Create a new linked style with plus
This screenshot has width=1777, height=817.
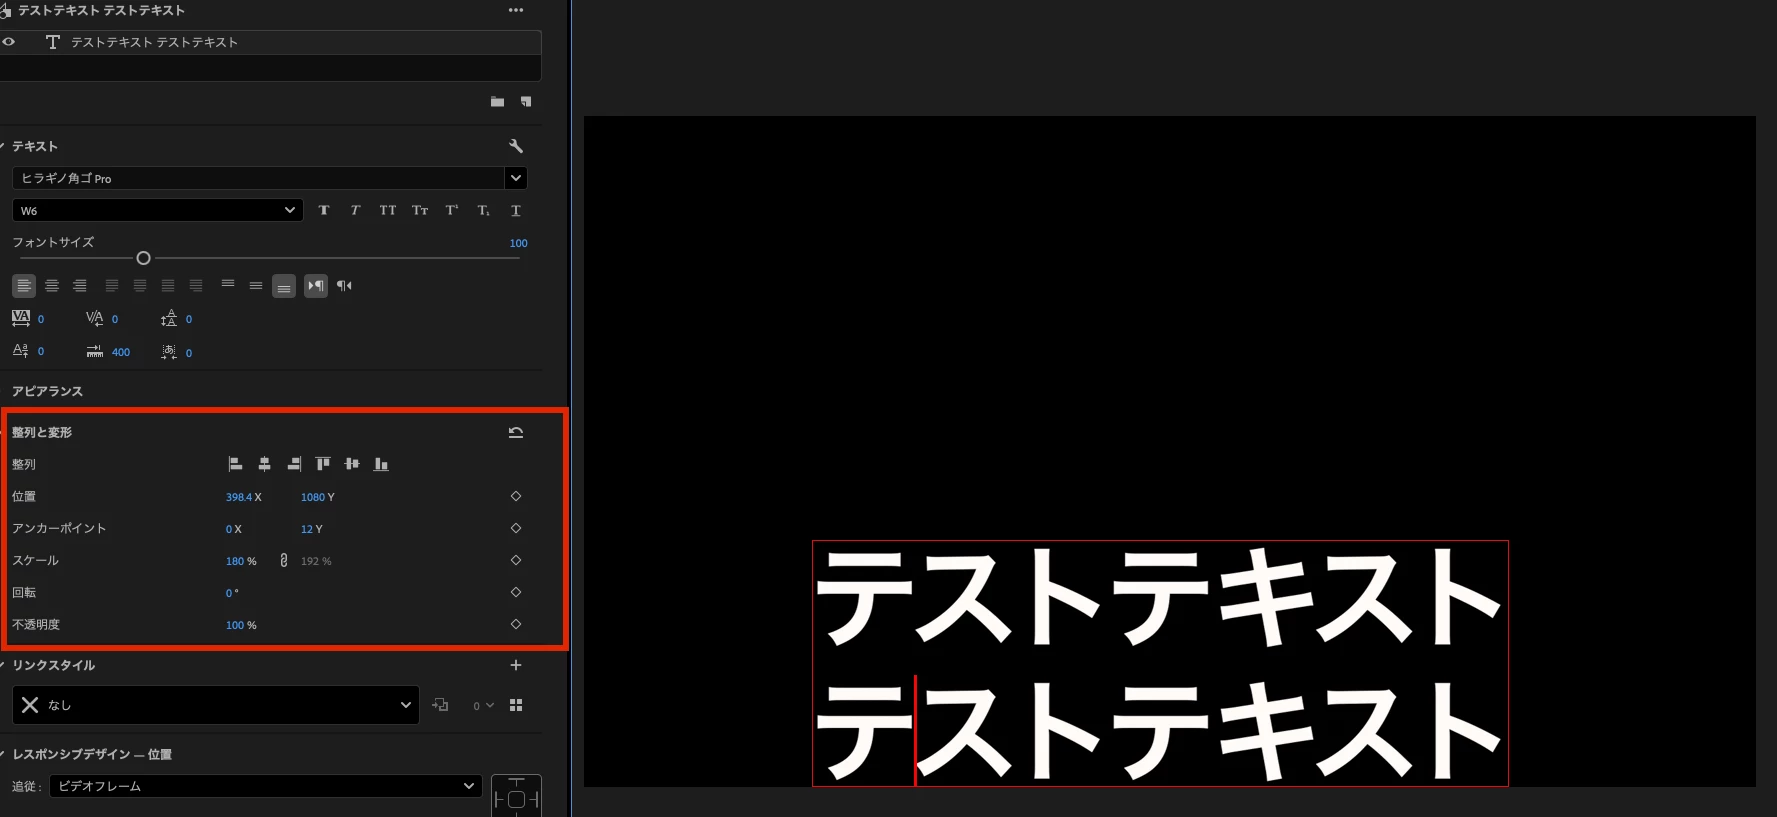point(516,665)
